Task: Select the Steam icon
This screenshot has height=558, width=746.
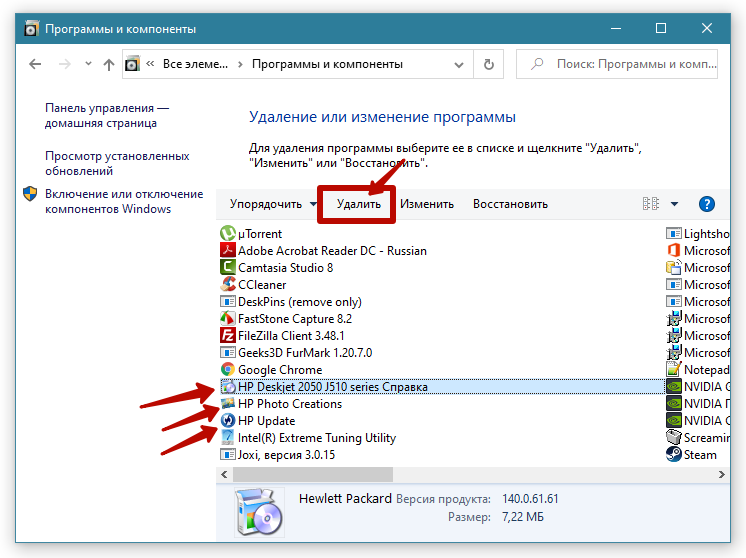Action: (674, 455)
